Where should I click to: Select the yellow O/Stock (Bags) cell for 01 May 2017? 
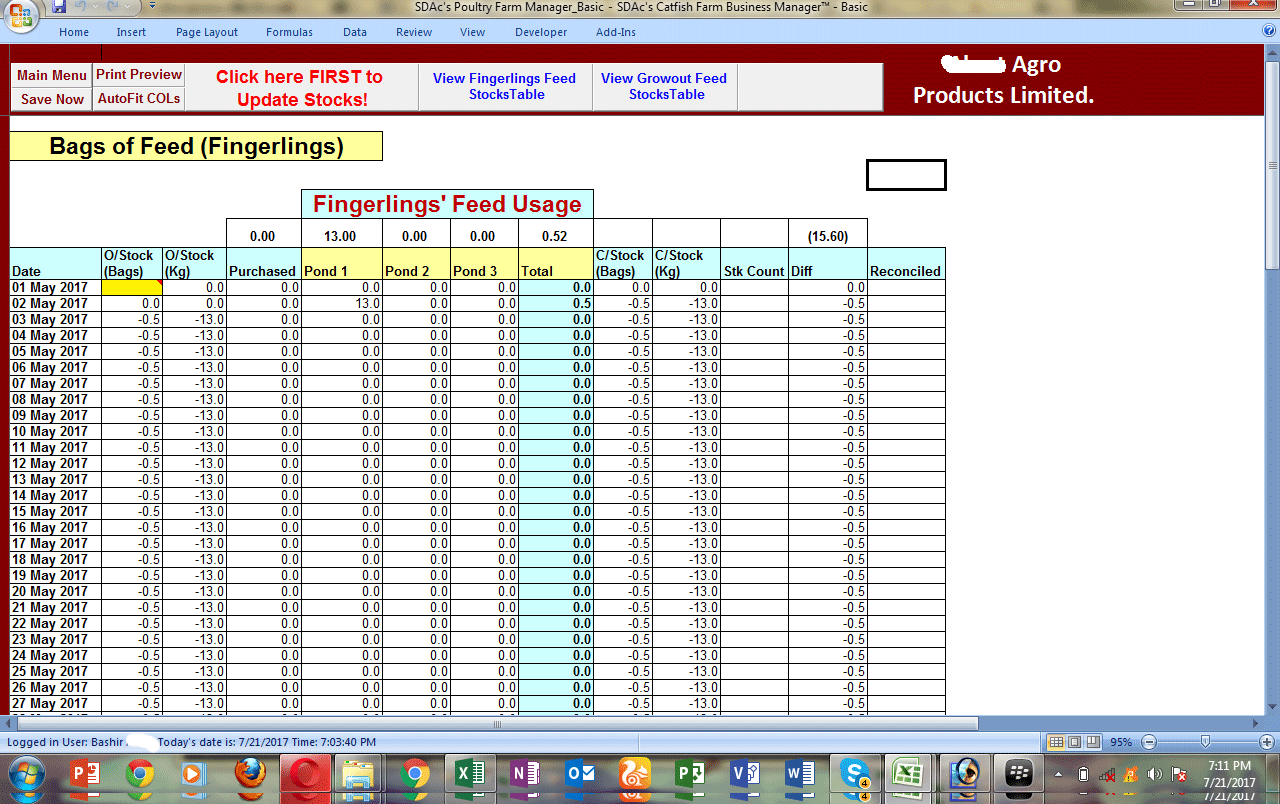pos(131,287)
